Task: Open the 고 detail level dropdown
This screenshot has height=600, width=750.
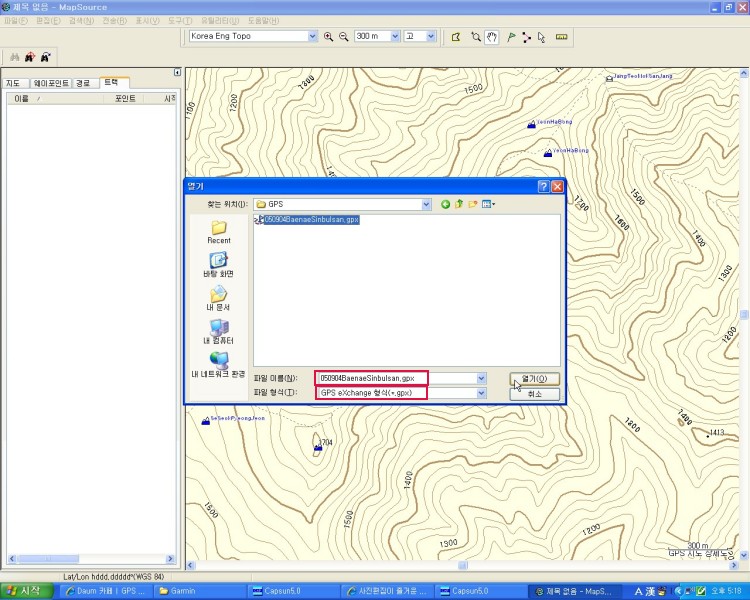Action: pos(431,36)
